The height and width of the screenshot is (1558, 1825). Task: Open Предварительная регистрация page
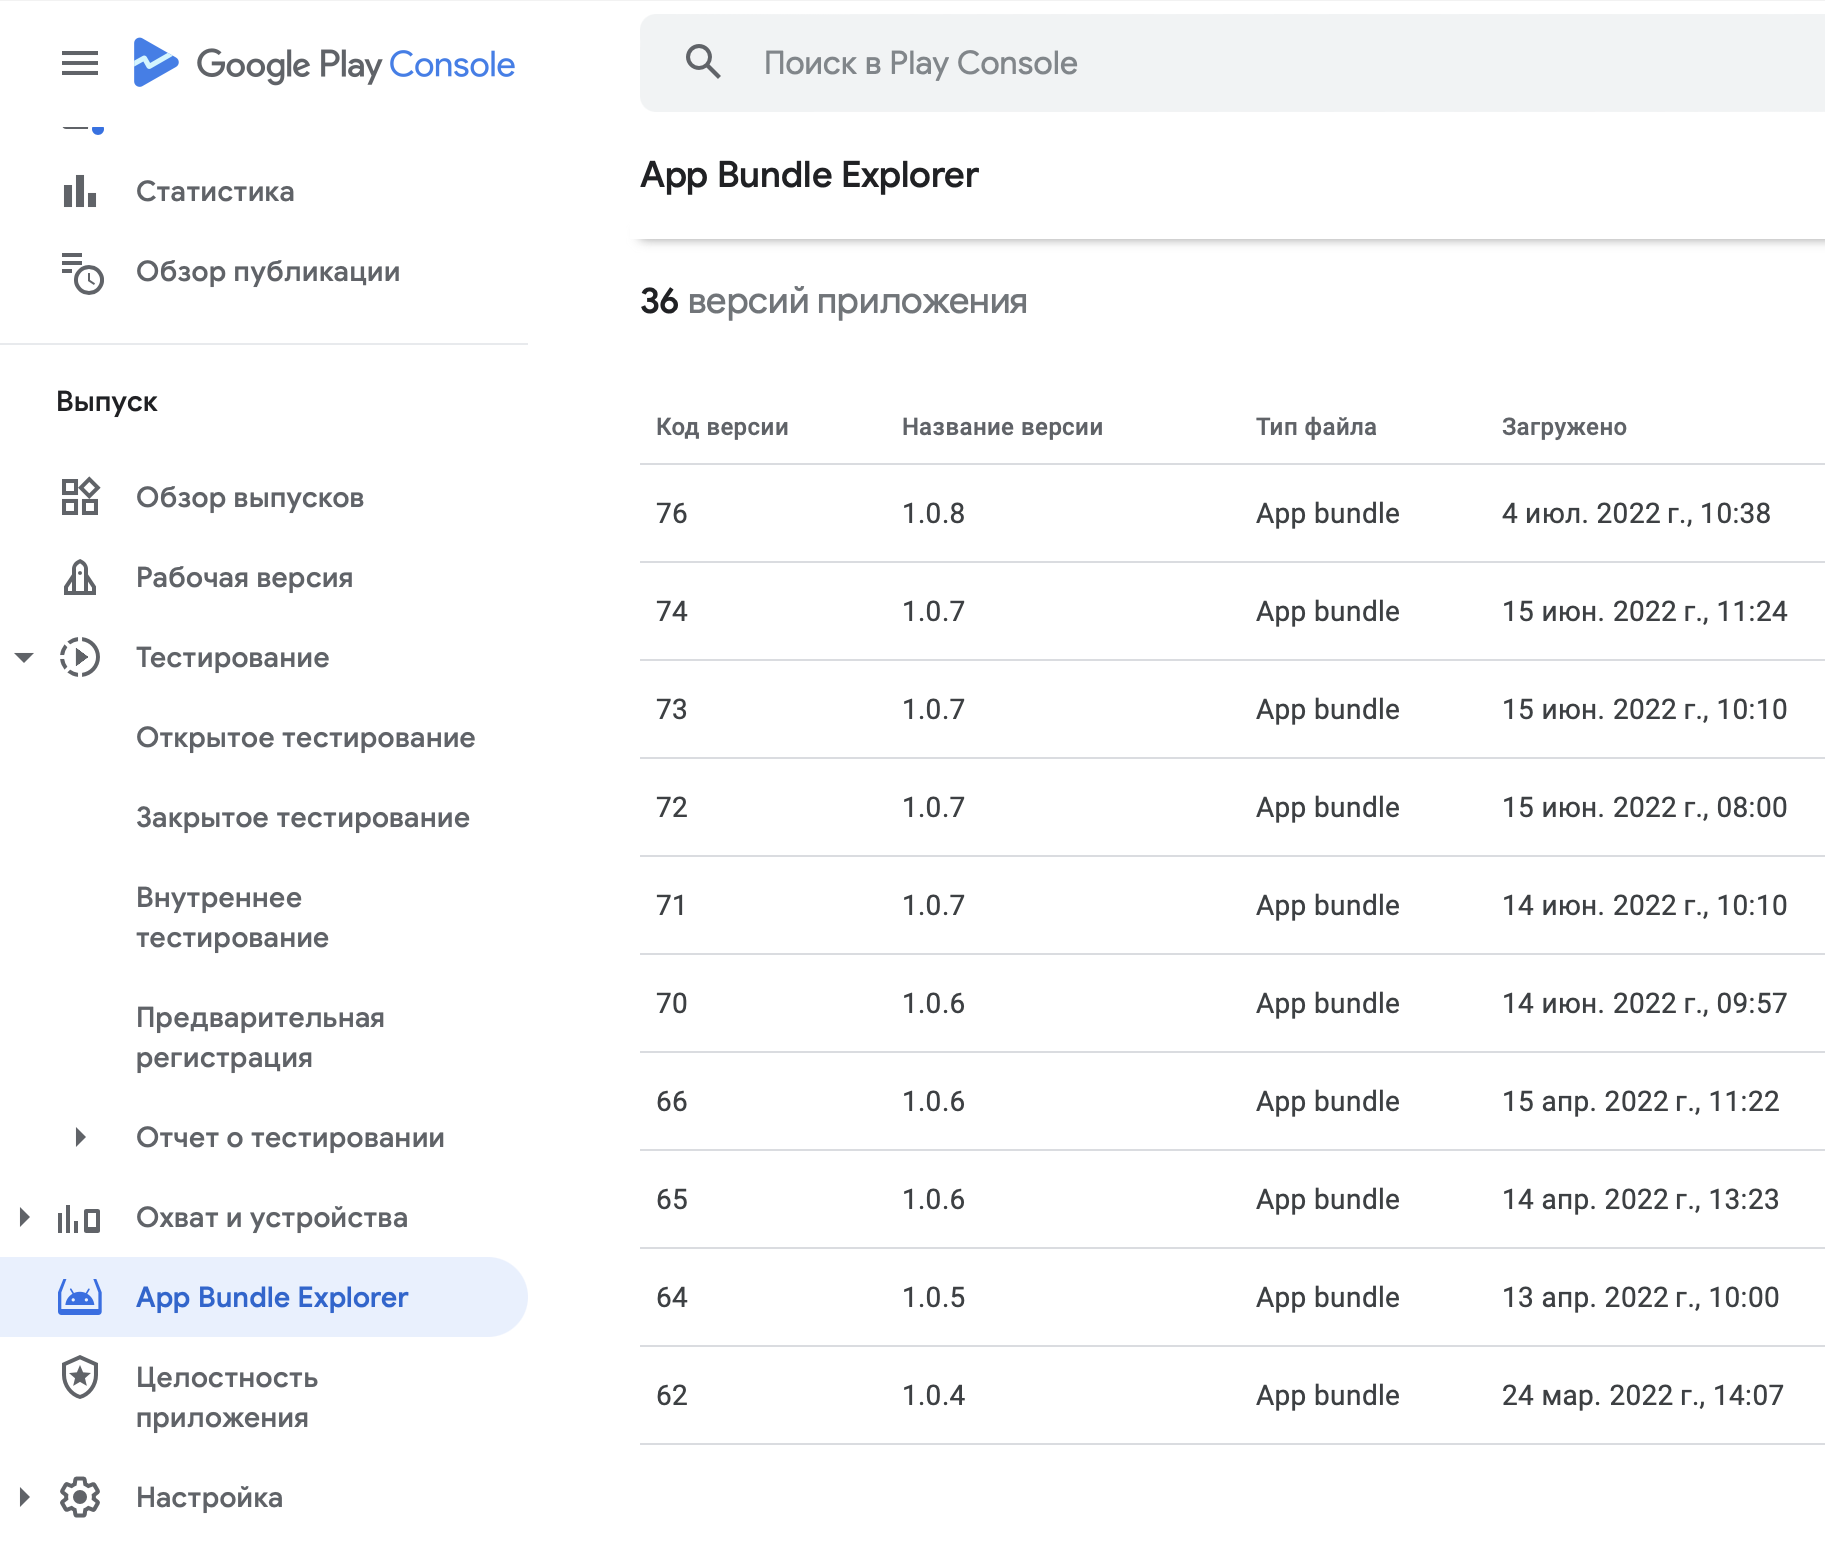click(260, 1037)
